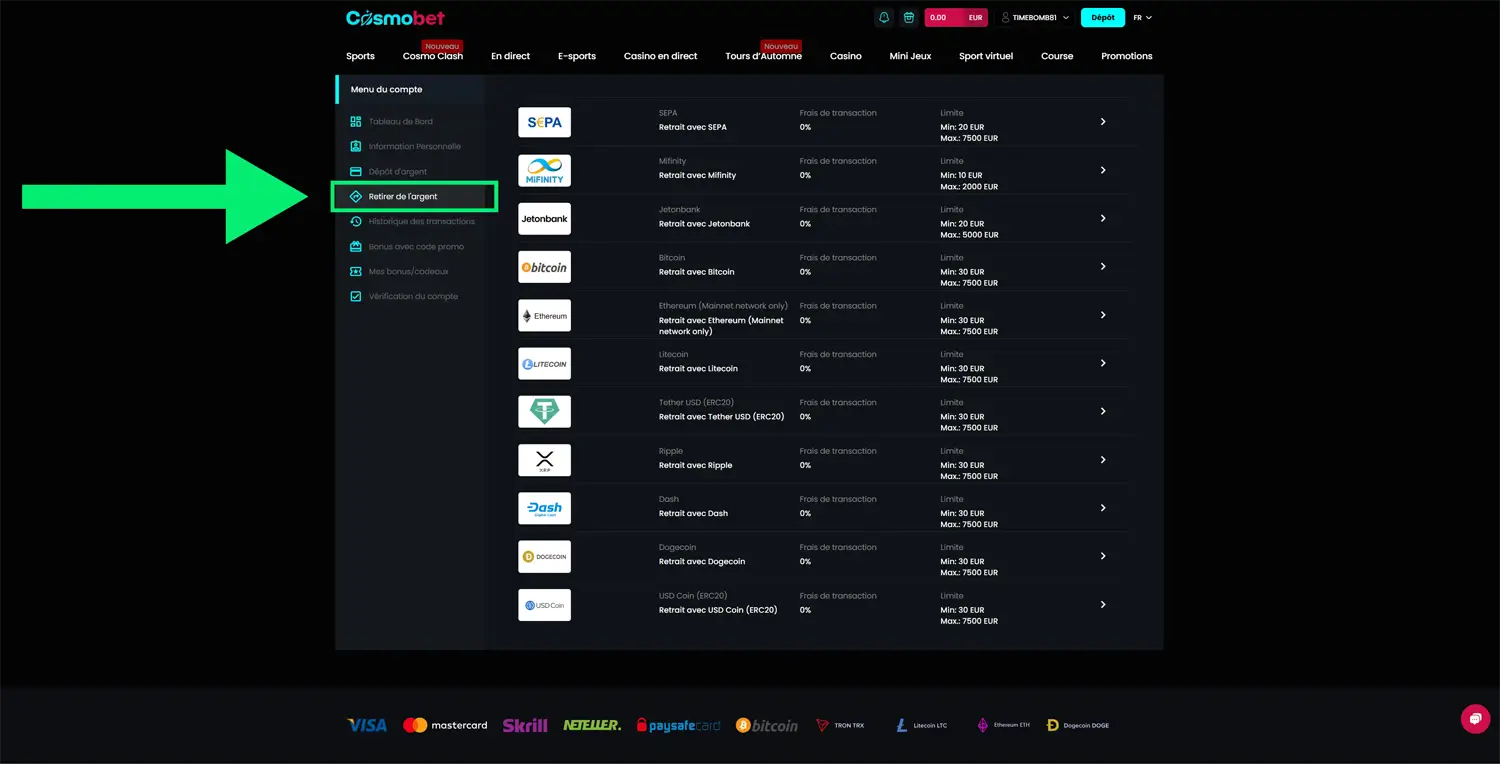Click the 0.00 EUR balance display
Viewport: 1500px width, 764px height.
(955, 18)
